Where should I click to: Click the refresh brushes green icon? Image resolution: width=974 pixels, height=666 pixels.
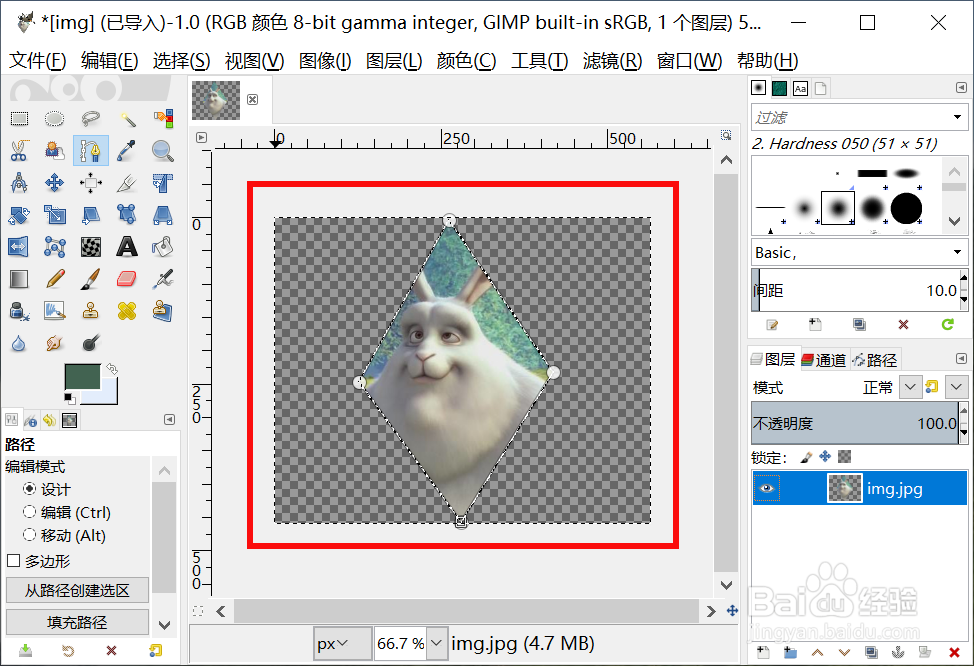click(x=947, y=324)
